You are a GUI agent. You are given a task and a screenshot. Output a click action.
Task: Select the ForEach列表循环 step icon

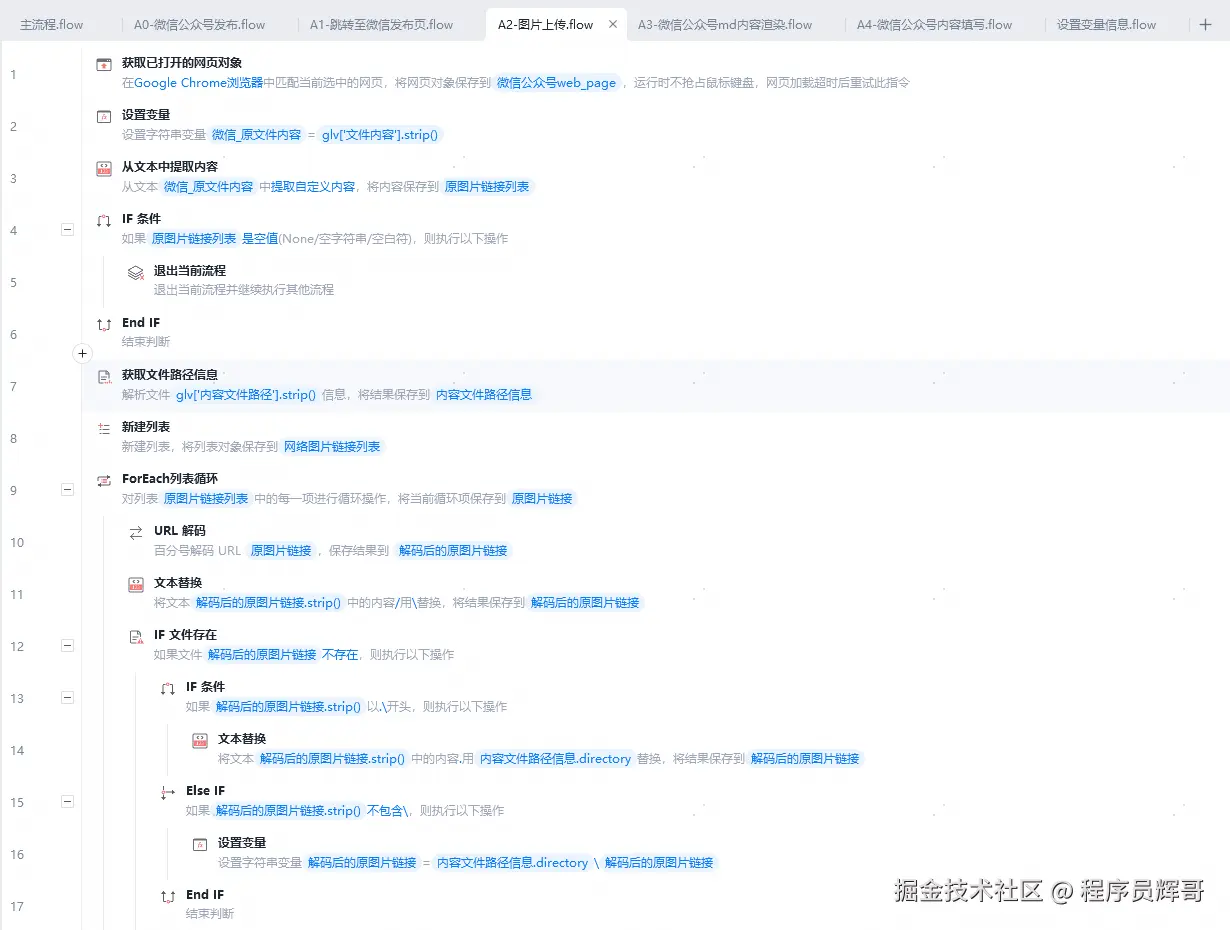(x=104, y=478)
